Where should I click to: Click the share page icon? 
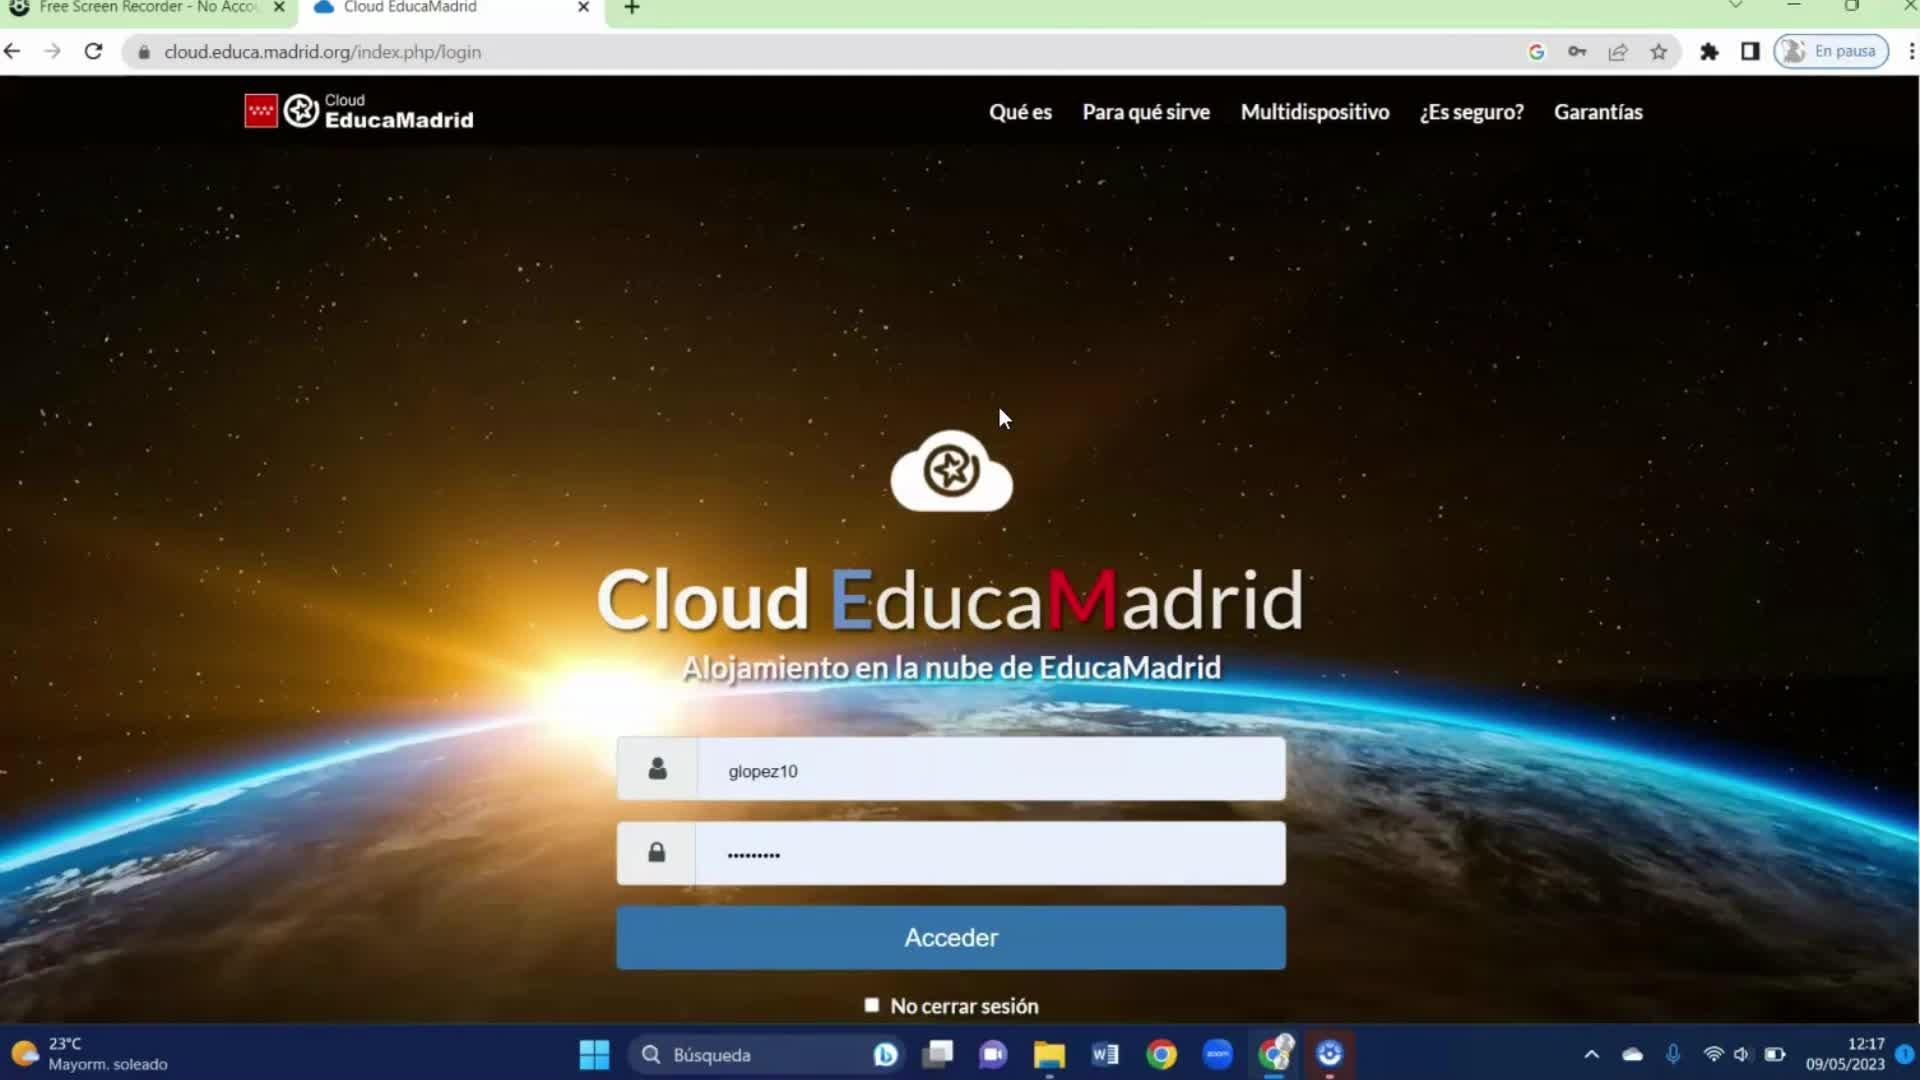[1618, 52]
